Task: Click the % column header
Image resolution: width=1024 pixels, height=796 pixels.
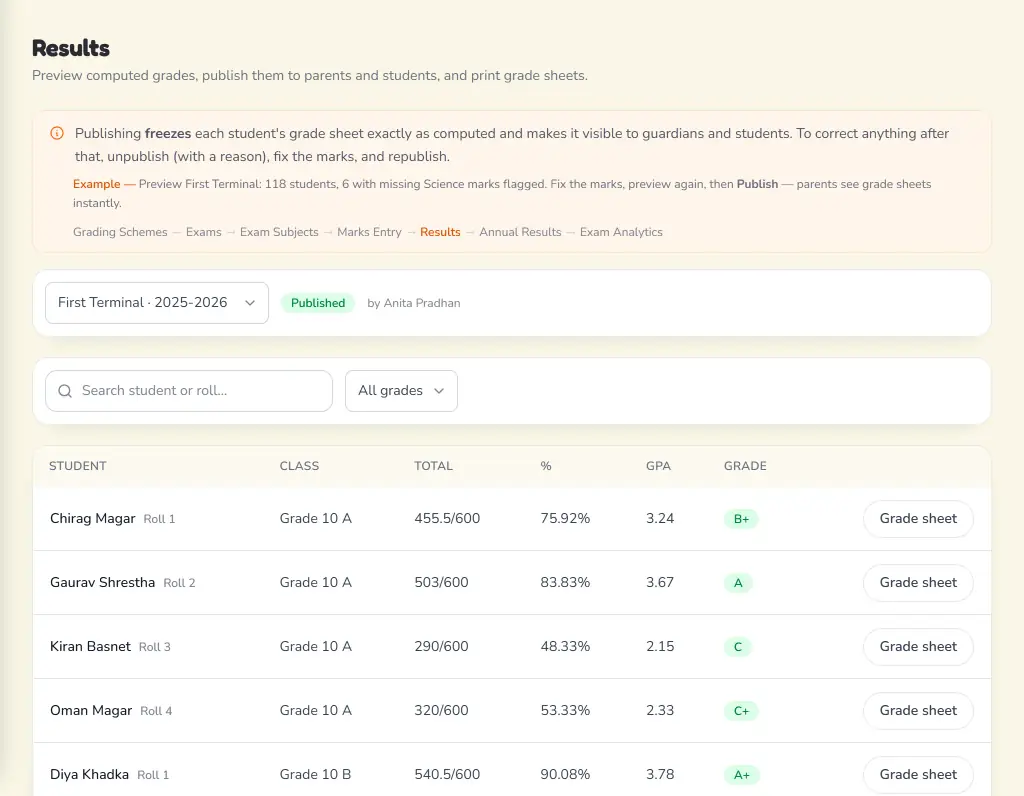Action: pyautogui.click(x=546, y=466)
